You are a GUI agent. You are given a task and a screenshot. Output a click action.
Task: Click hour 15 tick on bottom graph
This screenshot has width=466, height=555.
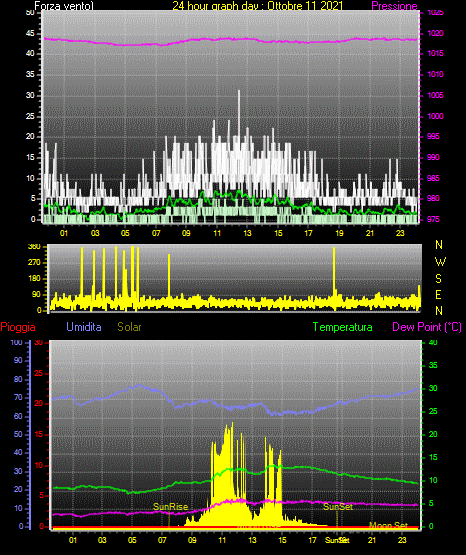[x=282, y=540]
